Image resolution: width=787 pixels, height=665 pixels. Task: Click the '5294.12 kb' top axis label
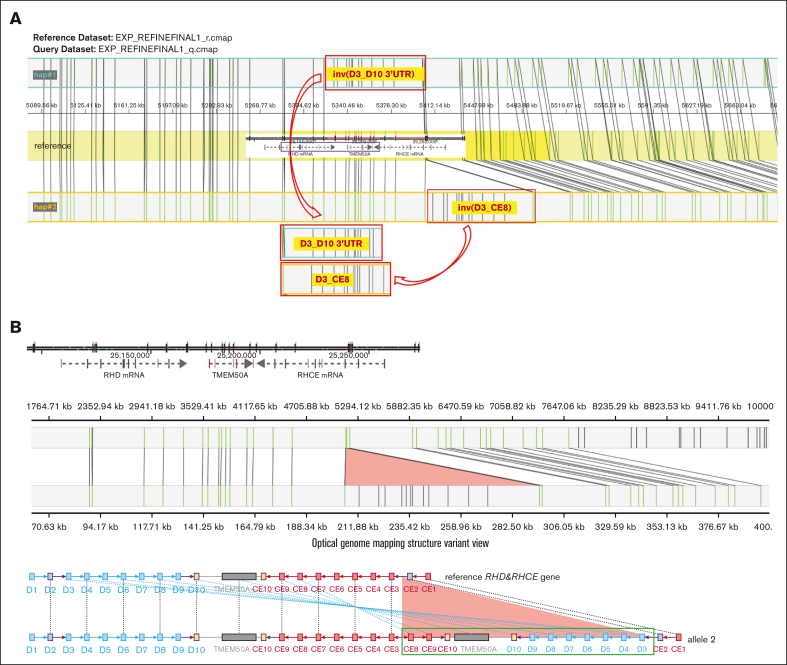click(358, 406)
